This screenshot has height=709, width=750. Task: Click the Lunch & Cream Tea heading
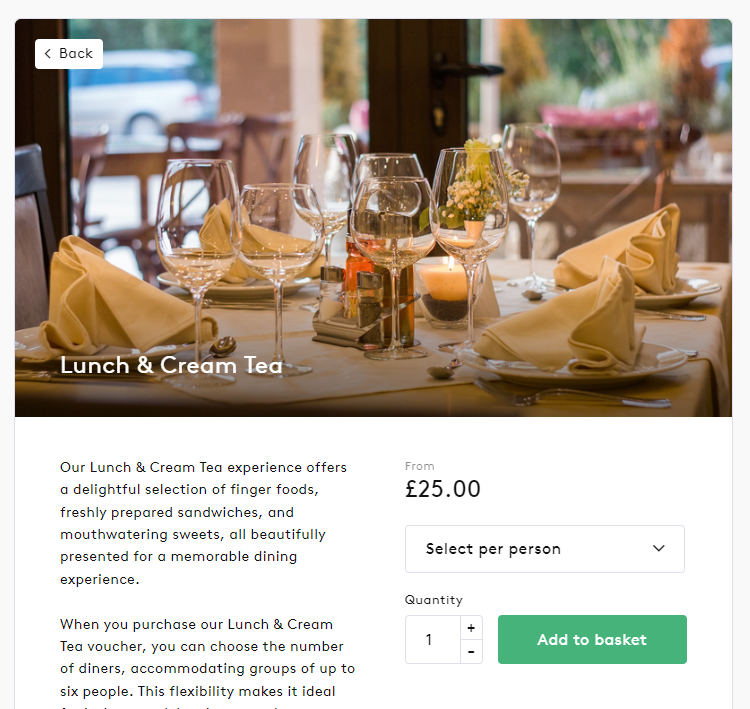click(x=171, y=366)
